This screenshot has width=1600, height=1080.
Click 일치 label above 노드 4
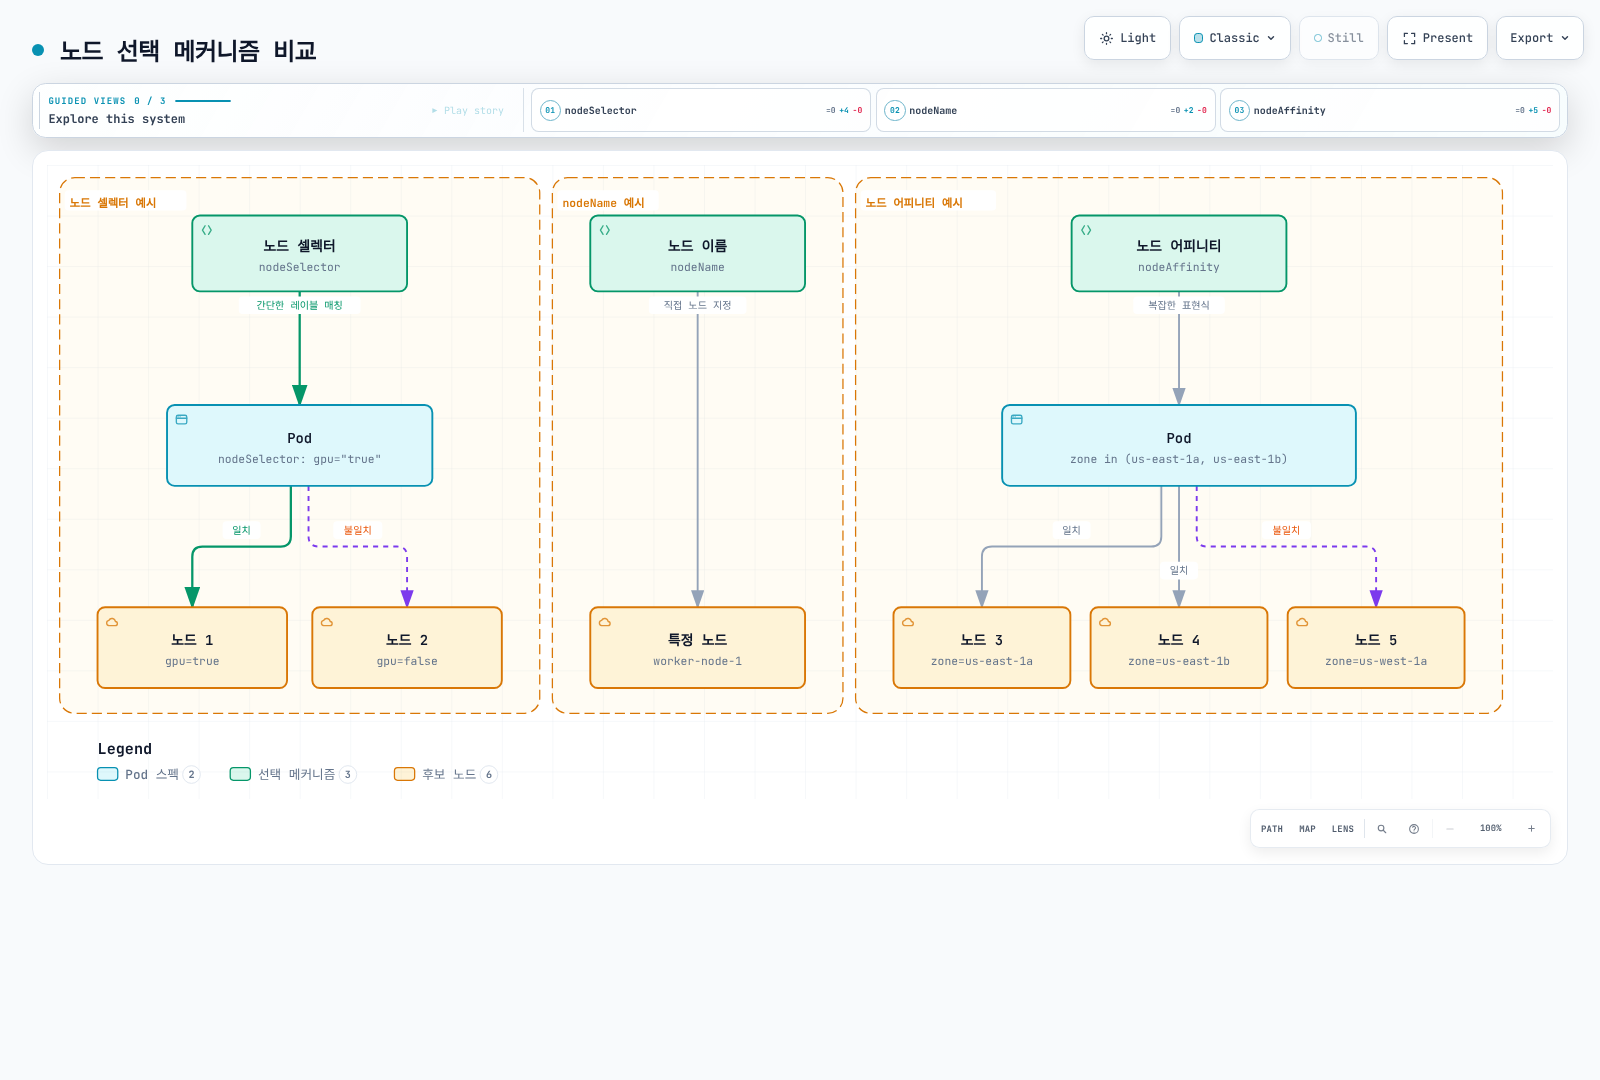click(x=1179, y=570)
